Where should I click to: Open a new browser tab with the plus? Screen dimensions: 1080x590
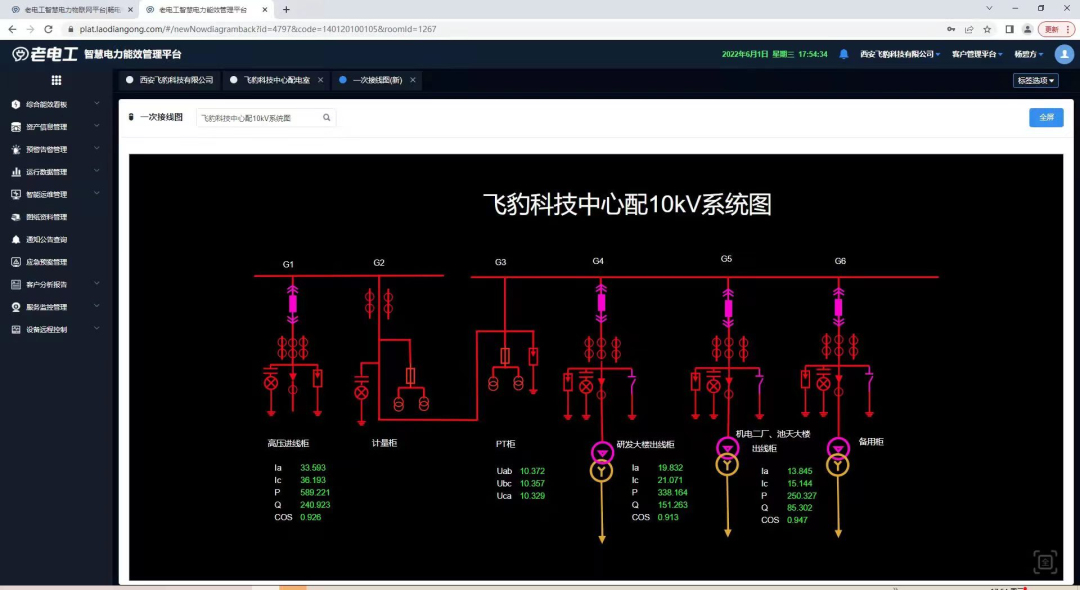tap(287, 10)
